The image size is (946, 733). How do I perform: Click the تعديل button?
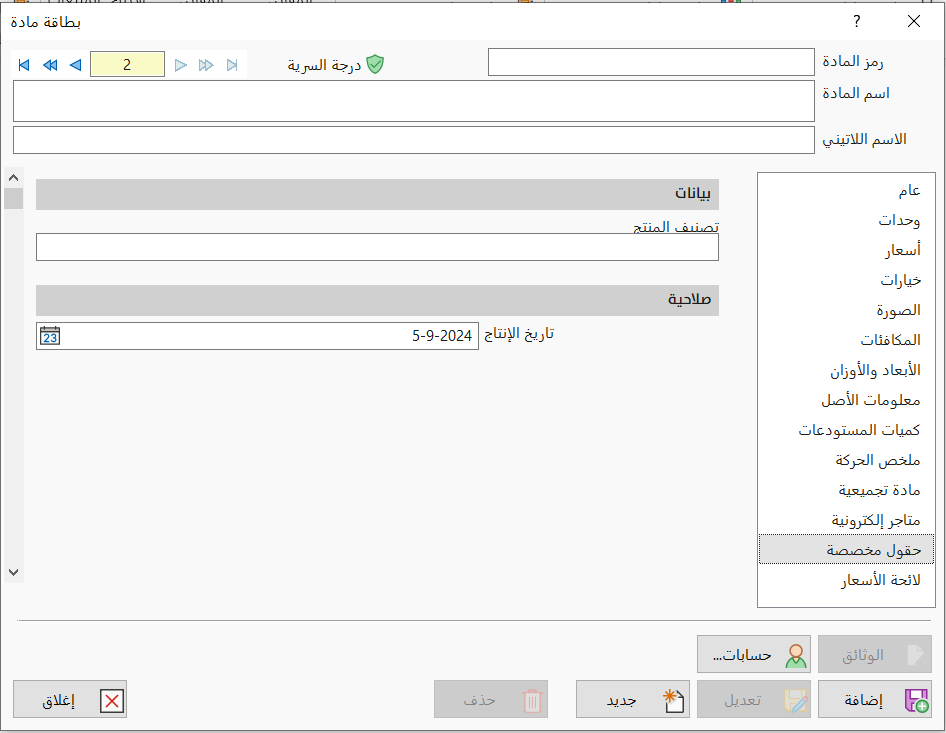tap(754, 700)
